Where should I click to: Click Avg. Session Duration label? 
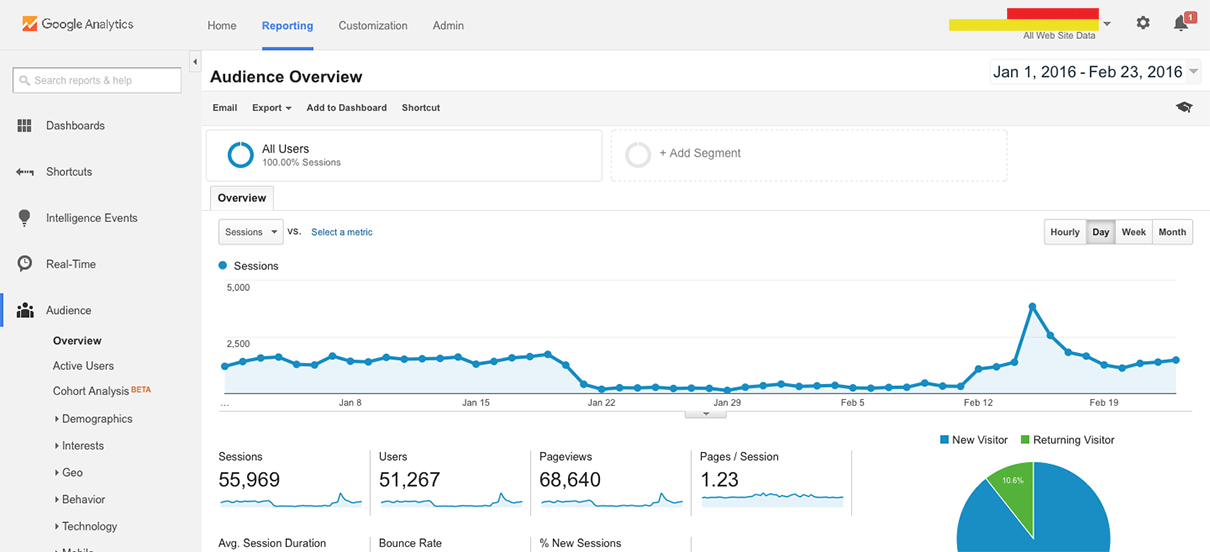(x=272, y=543)
